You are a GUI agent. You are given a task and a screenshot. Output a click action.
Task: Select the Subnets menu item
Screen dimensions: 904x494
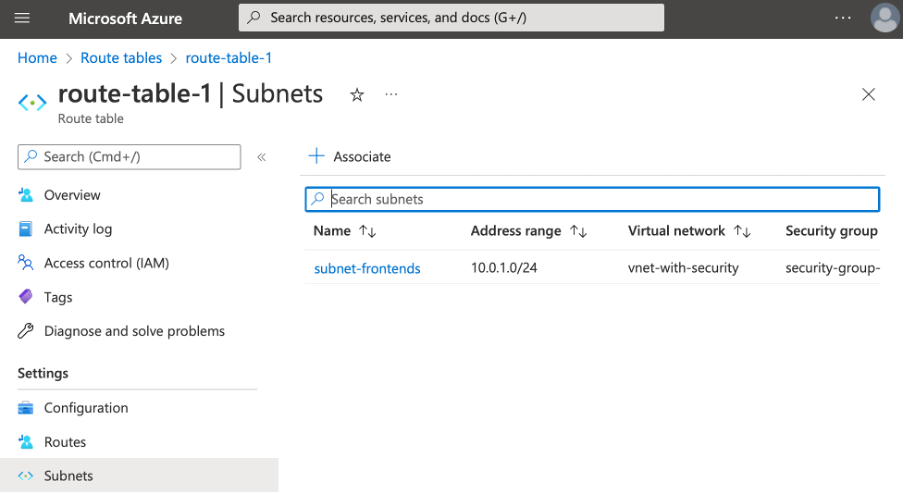tap(139, 476)
